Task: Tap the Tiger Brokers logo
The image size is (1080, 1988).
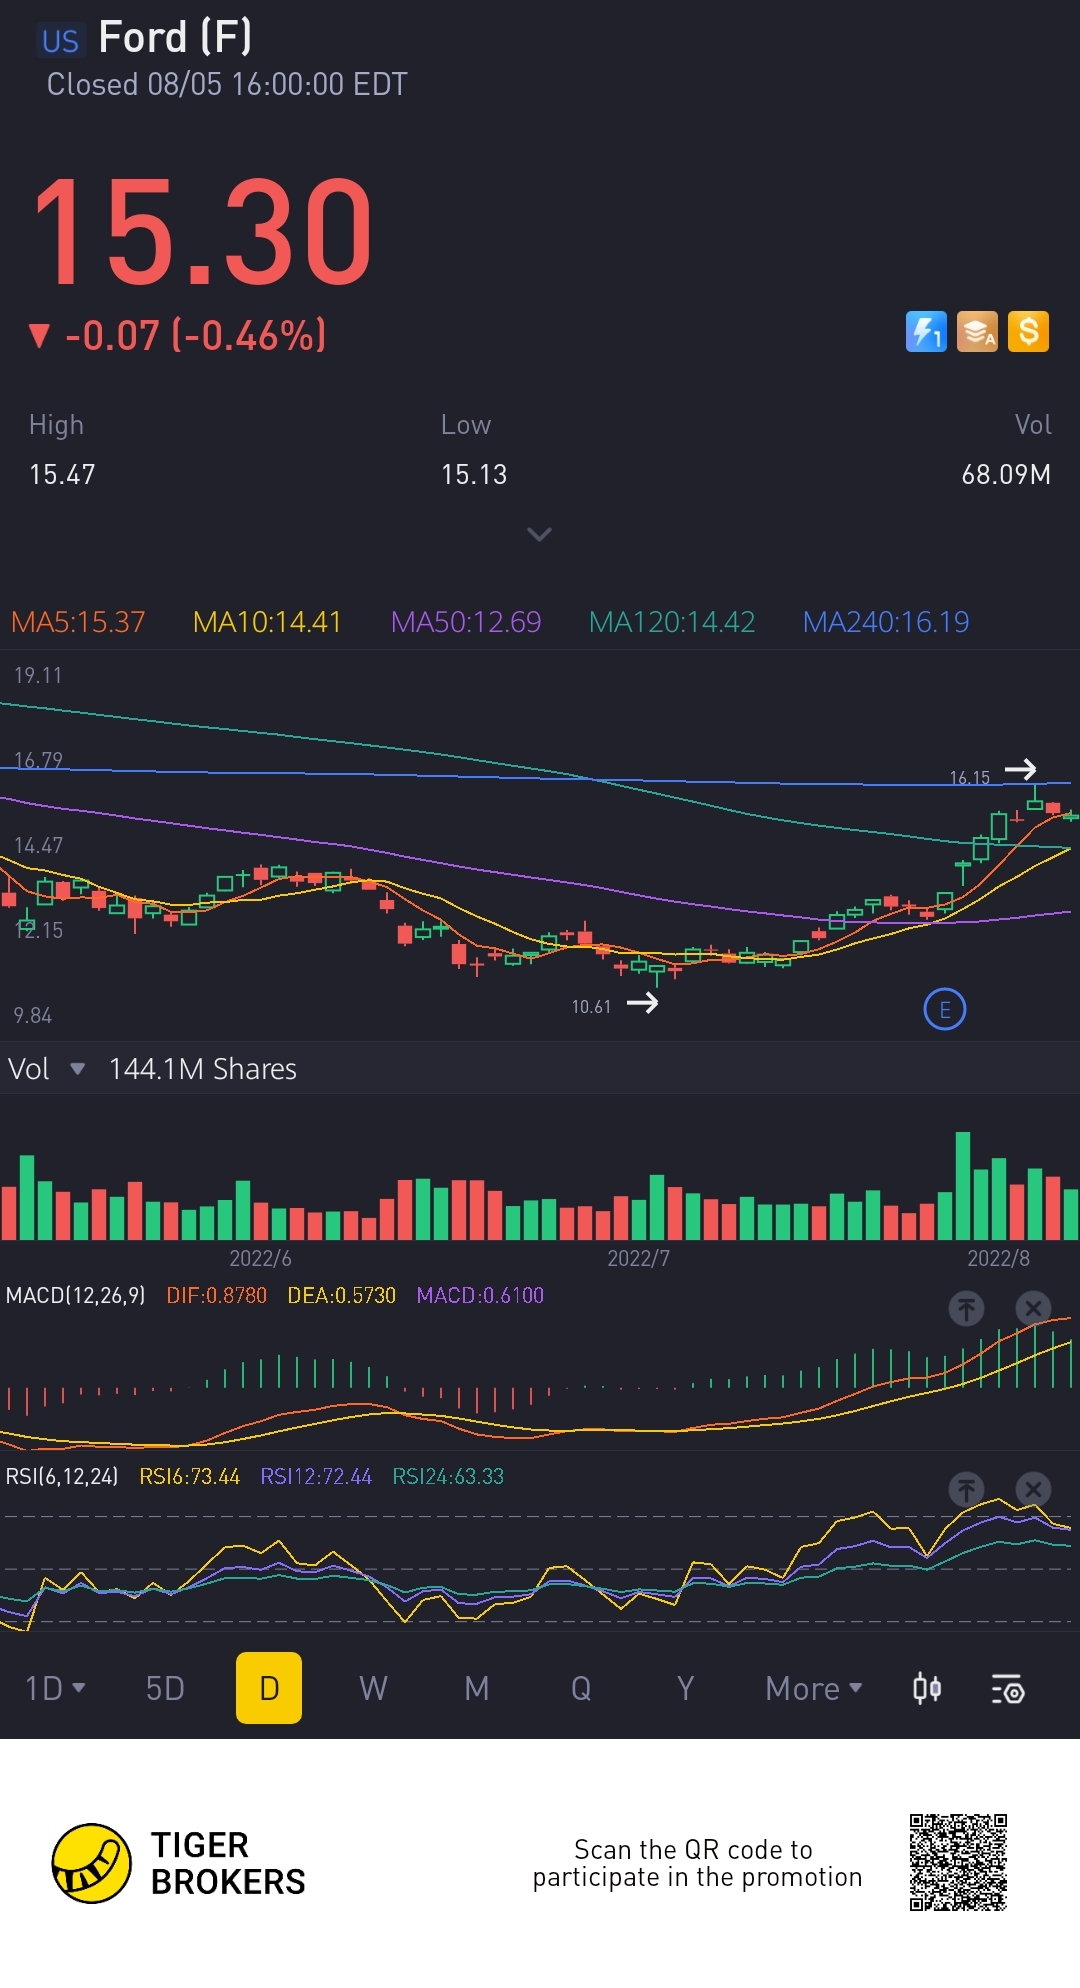Action: tap(179, 1864)
